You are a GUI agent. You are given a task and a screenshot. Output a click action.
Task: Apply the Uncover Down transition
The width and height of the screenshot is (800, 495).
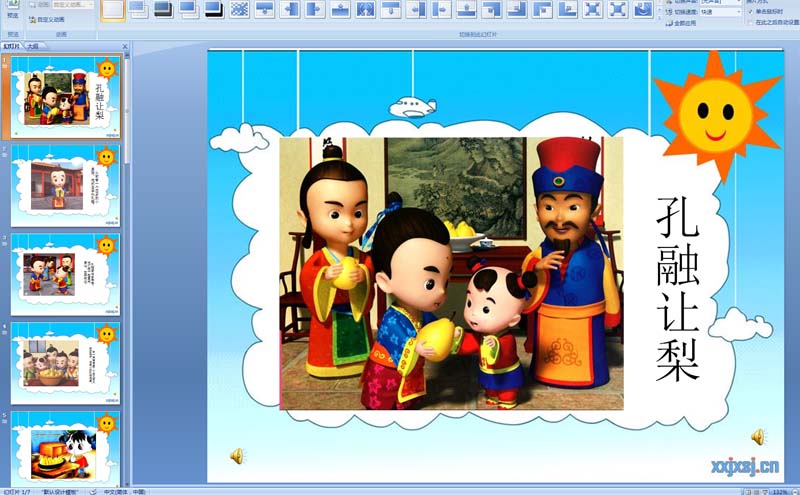pos(391,9)
